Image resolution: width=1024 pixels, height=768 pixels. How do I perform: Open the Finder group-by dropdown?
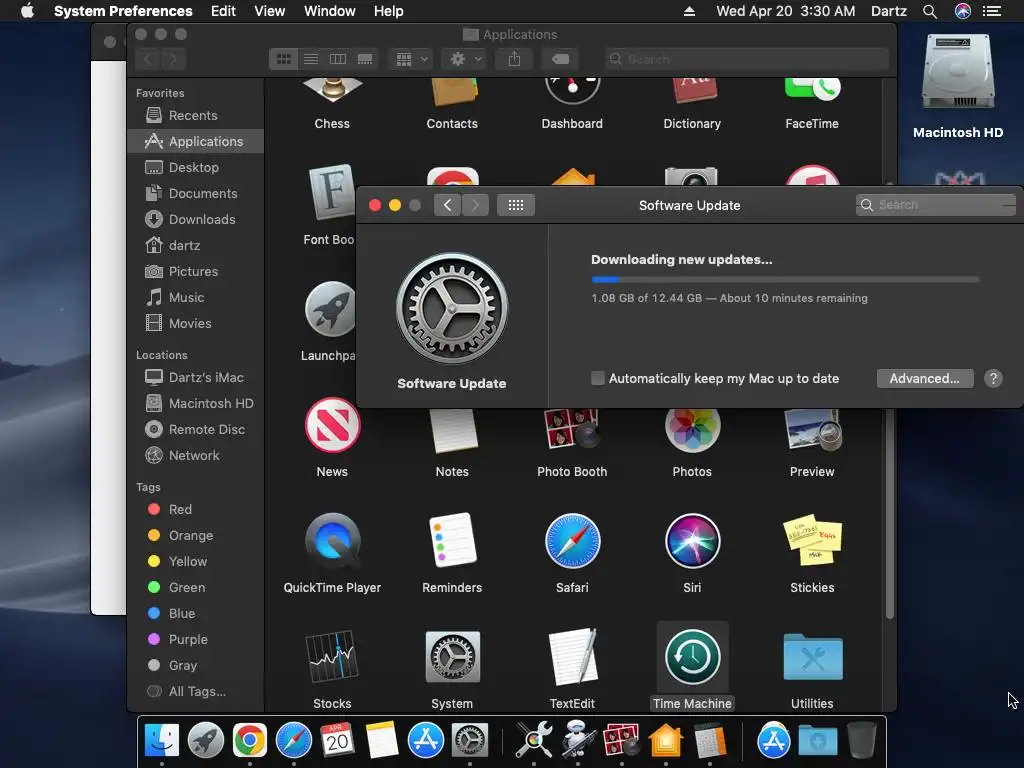(411, 59)
